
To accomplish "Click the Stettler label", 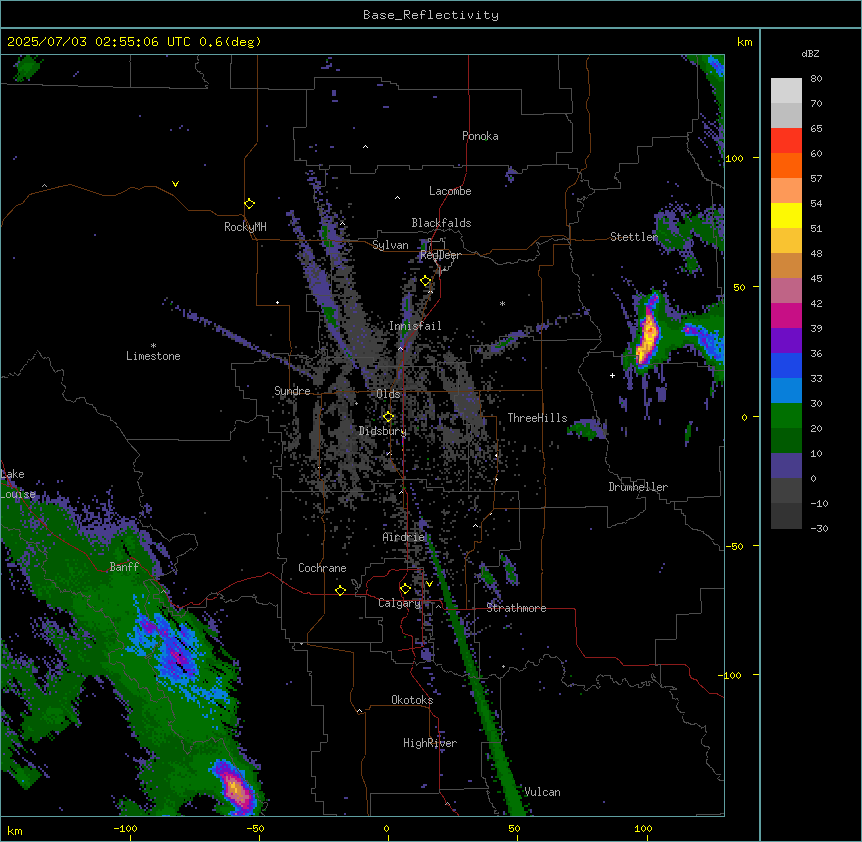I will click(634, 237).
